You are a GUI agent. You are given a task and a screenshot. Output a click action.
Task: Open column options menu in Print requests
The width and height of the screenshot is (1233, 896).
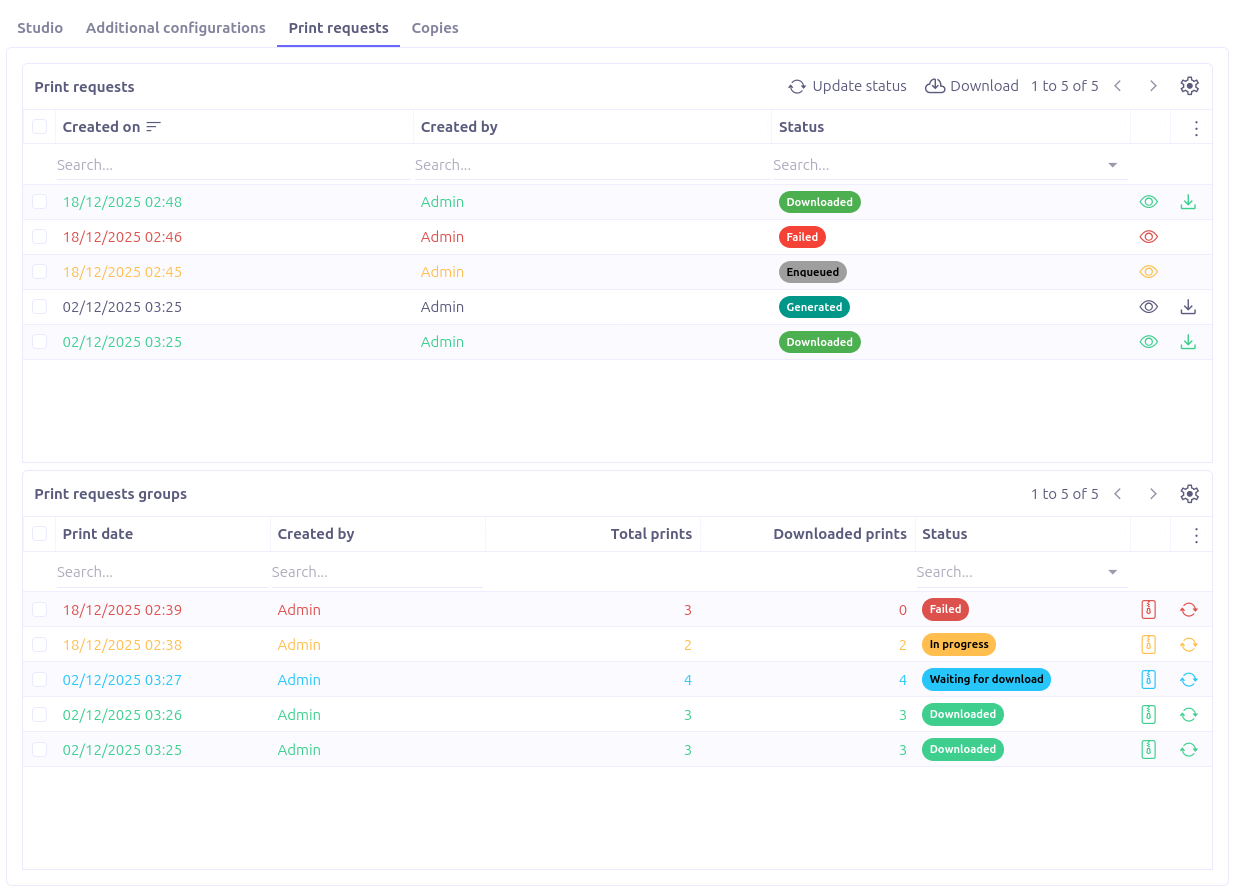pos(1196,128)
